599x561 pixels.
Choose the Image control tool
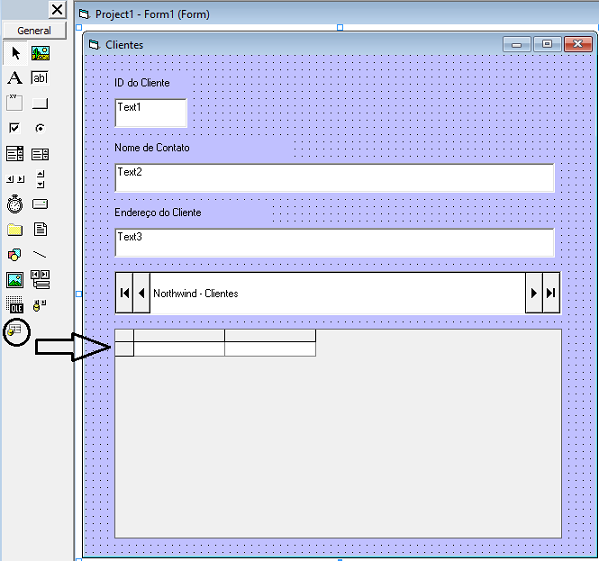(15, 280)
